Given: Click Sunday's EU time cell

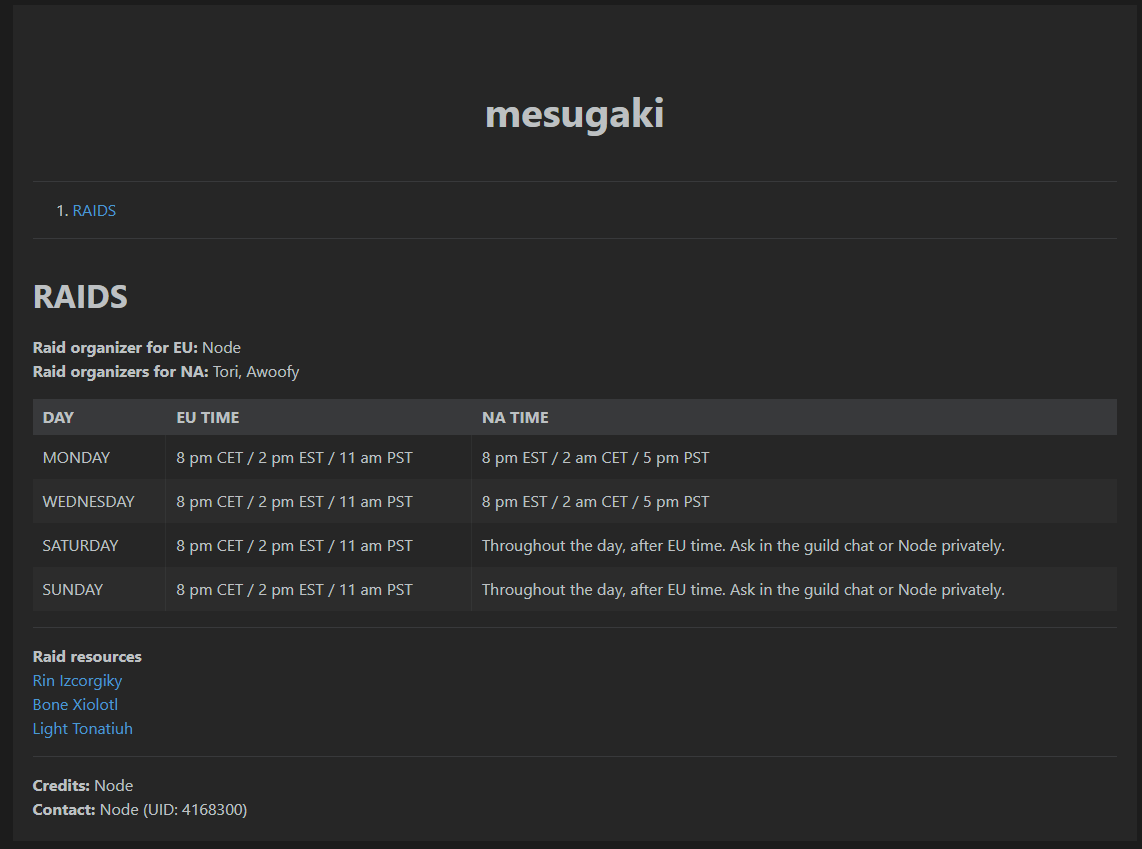Looking at the screenshot, I should pyautogui.click(x=318, y=590).
